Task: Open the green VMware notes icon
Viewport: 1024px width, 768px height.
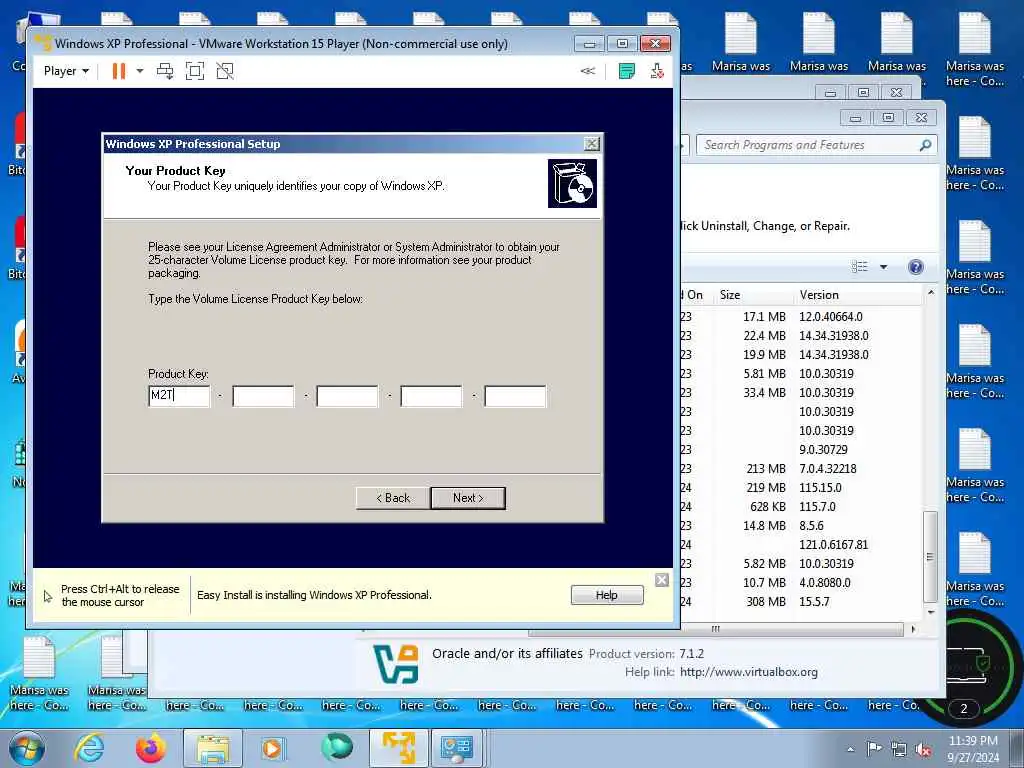Action: pyautogui.click(x=626, y=71)
